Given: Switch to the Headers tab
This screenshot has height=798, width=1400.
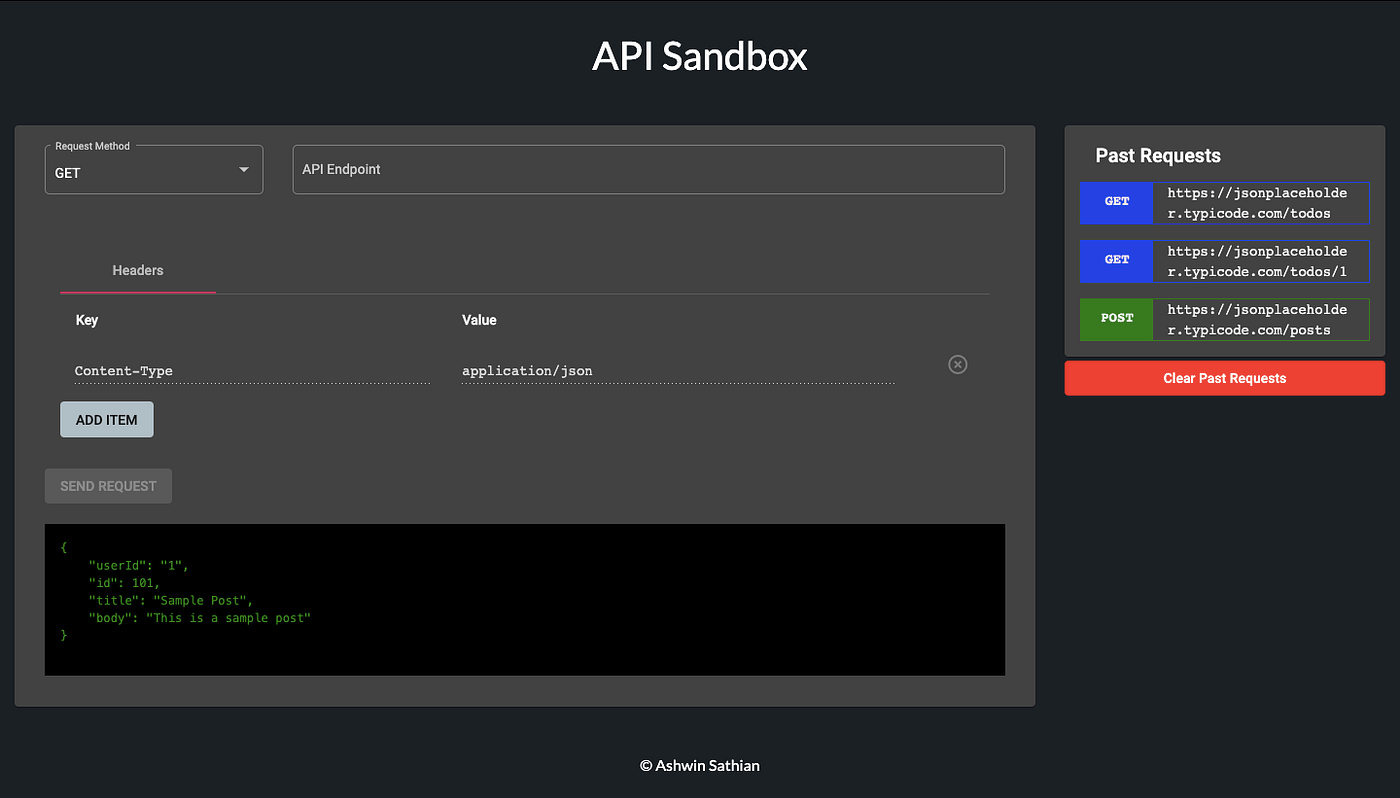Looking at the screenshot, I should [x=137, y=270].
